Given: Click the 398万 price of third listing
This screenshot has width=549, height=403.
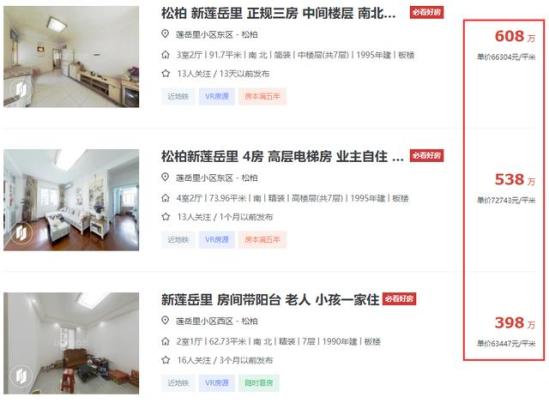Looking at the screenshot, I should pyautogui.click(x=515, y=323).
